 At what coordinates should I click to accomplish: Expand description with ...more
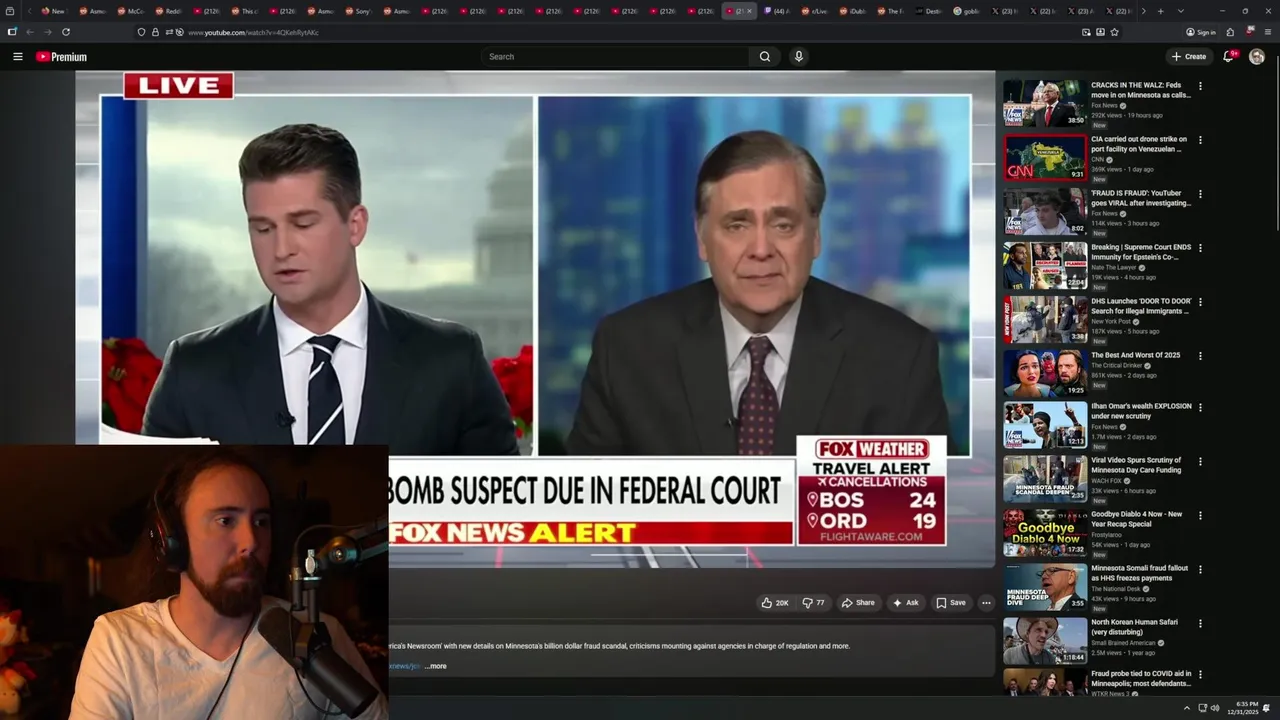(436, 666)
